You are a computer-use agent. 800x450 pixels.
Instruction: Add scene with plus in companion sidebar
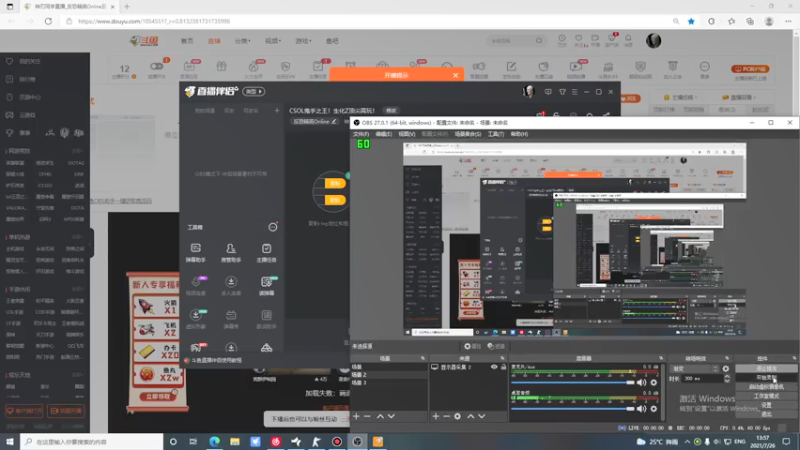tap(277, 110)
